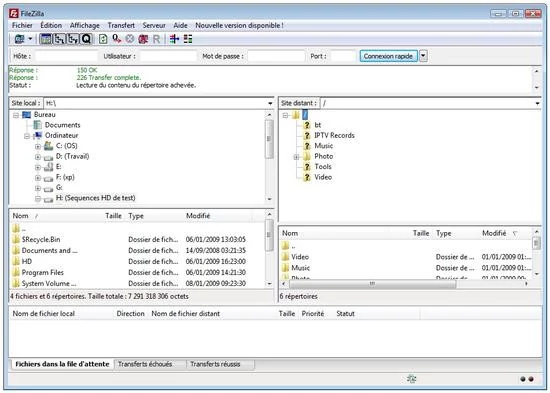Viewport: 550px width, 393px height.
Task: Click the reconnect R icon
Action: (x=156, y=39)
